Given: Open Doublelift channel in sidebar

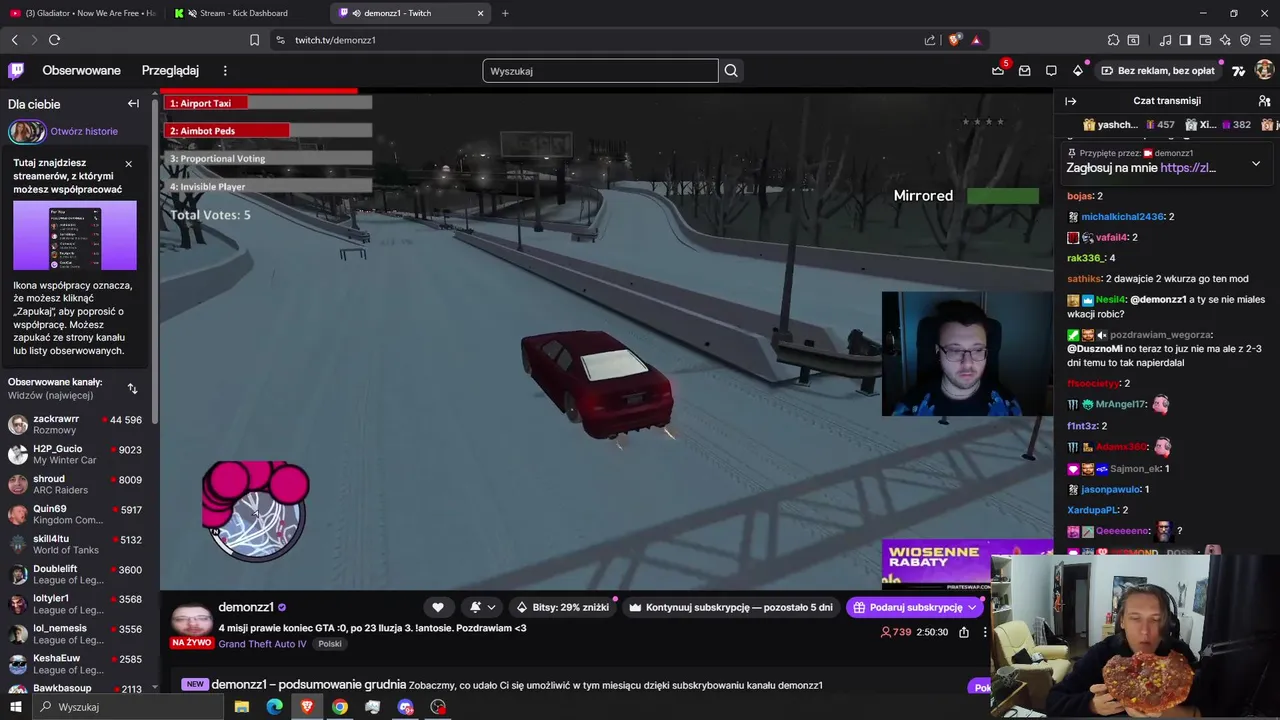Looking at the screenshot, I should [x=75, y=574].
